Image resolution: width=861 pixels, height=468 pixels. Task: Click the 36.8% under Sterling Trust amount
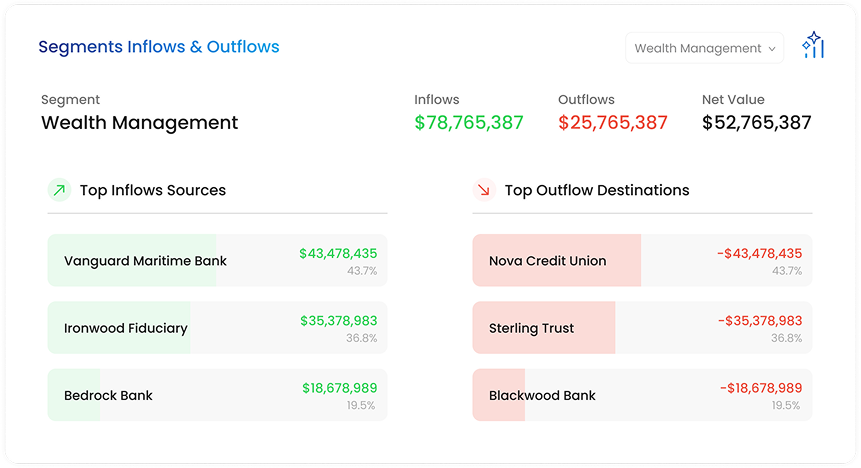(786, 338)
